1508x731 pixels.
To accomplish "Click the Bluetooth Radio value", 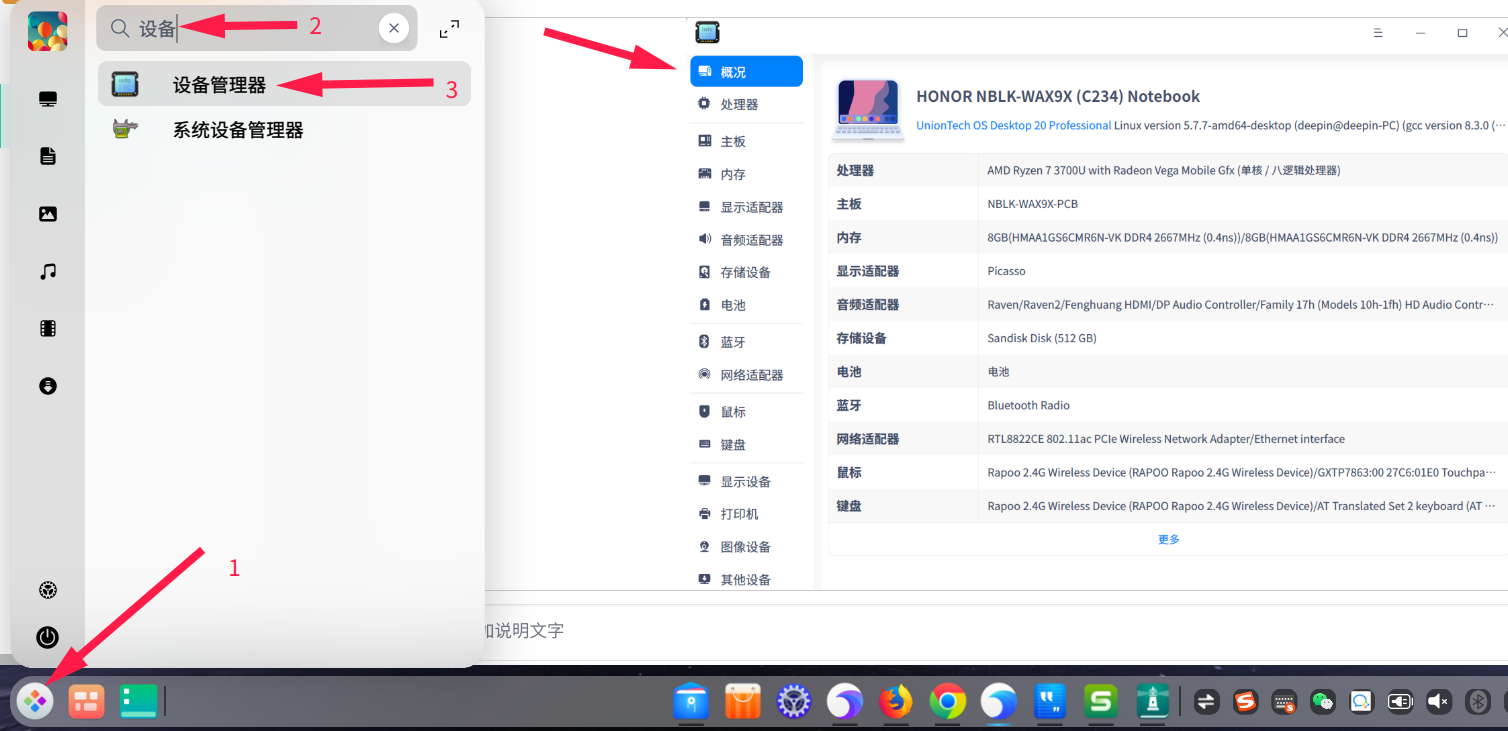I will pyautogui.click(x=1028, y=405).
